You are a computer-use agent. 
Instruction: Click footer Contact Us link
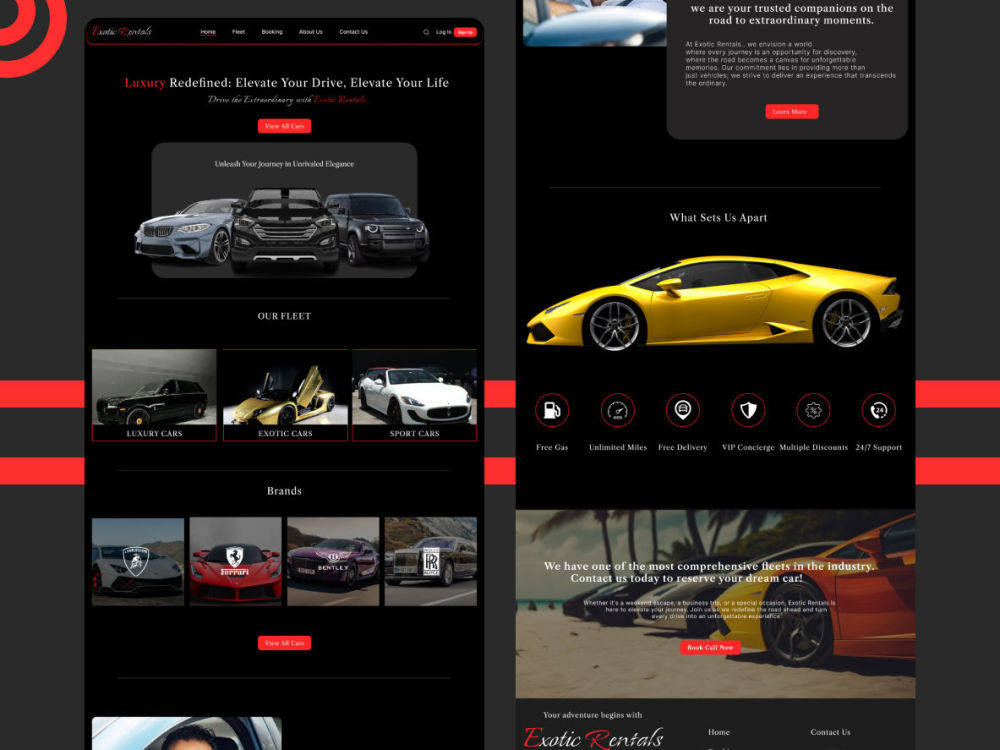(830, 732)
